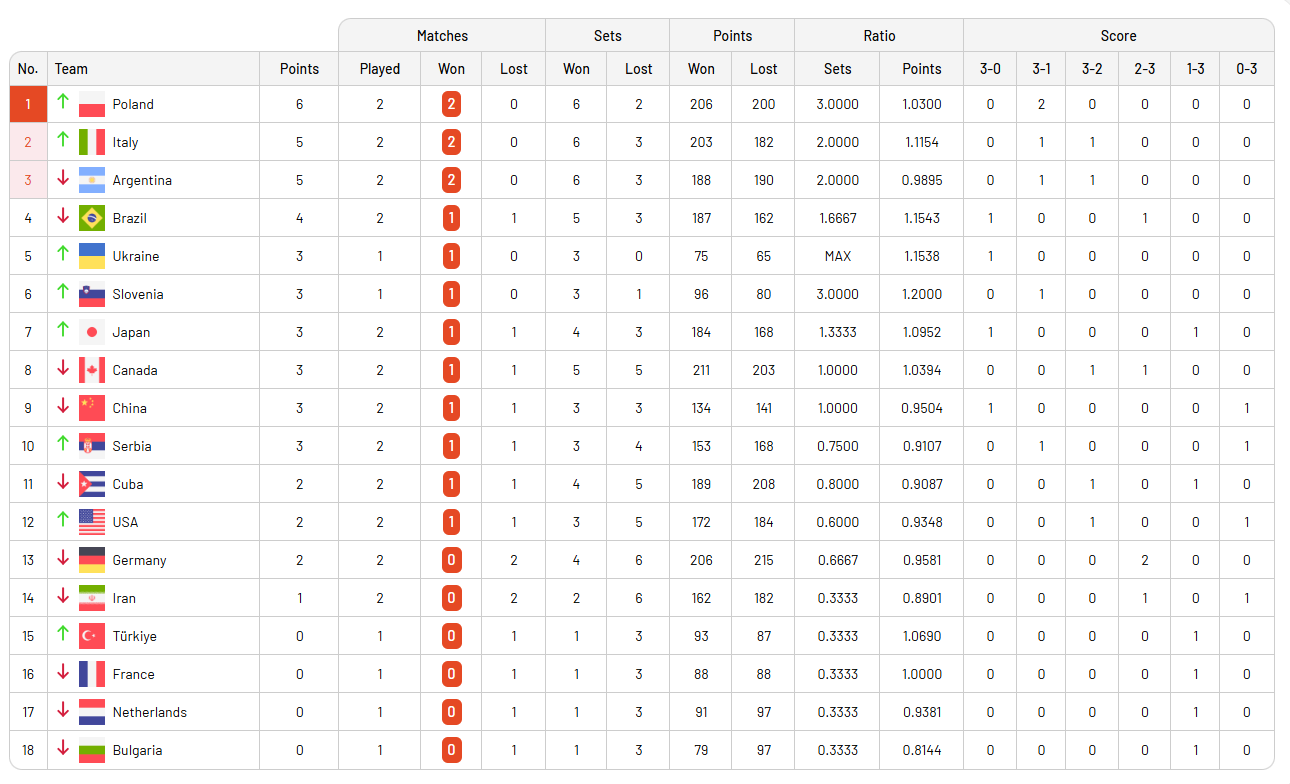Image resolution: width=1290 pixels, height=784 pixels.
Task: Click Italy's green up arrow
Action: tap(63, 141)
